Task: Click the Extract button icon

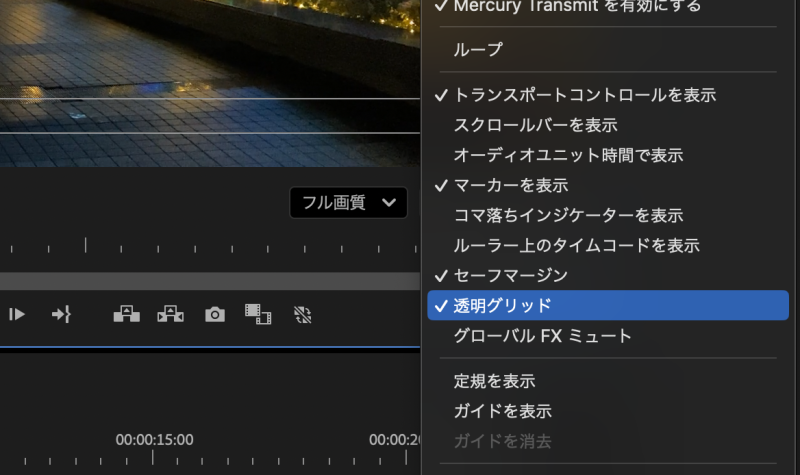Action: (x=170, y=314)
